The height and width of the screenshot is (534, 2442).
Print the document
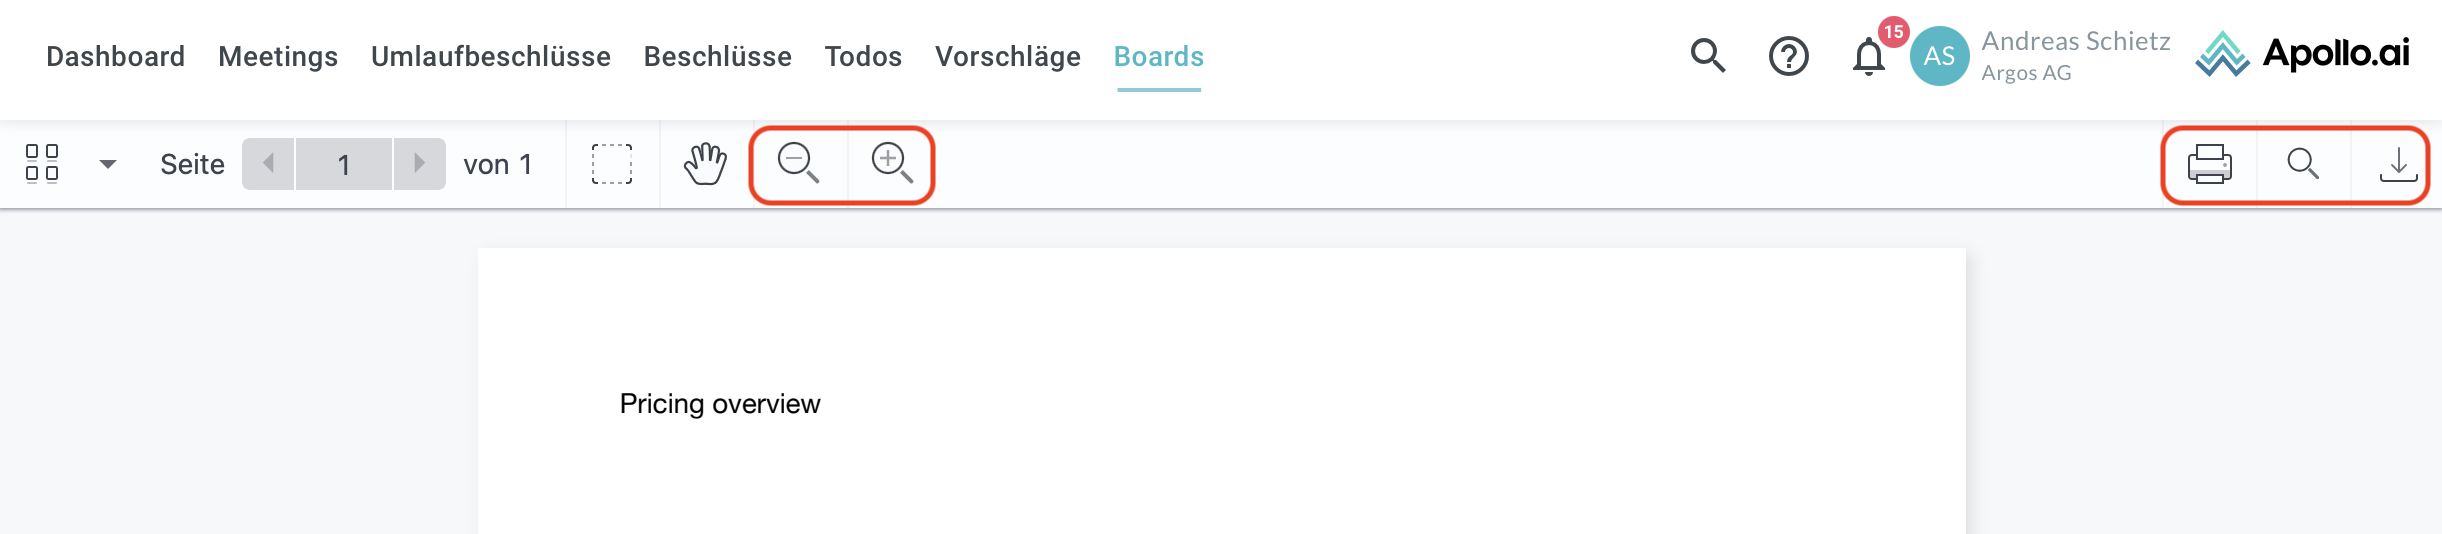pyautogui.click(x=2209, y=164)
